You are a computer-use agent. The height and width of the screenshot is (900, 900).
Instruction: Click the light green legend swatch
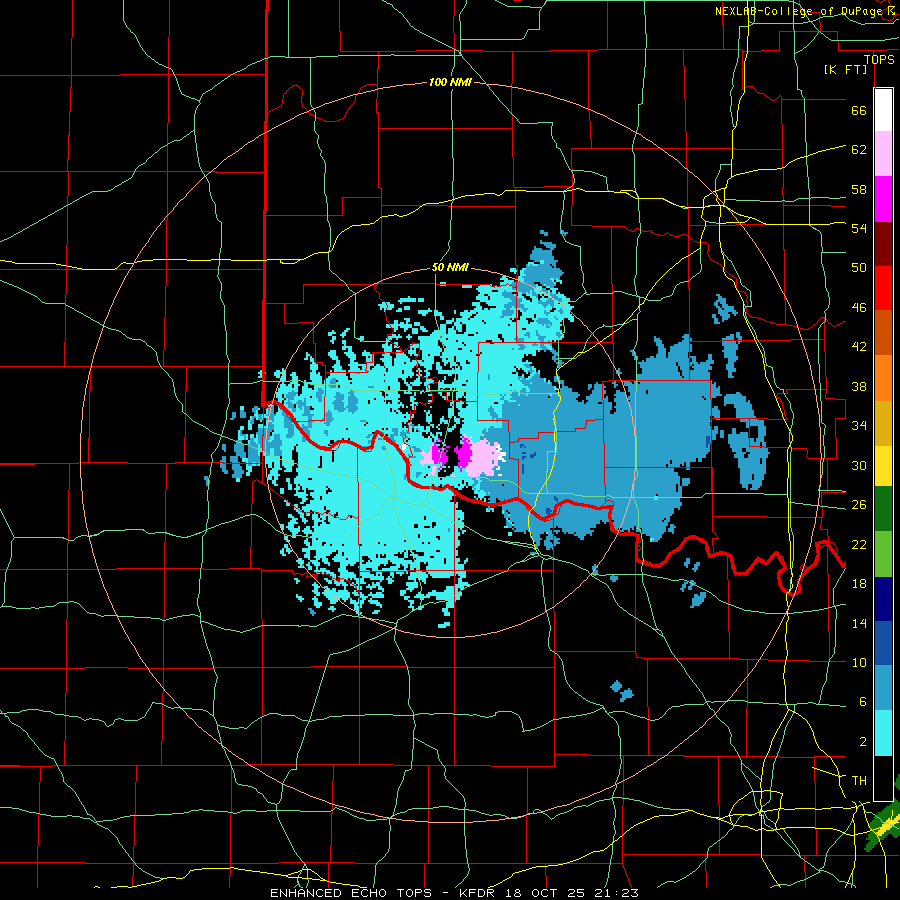tap(883, 554)
